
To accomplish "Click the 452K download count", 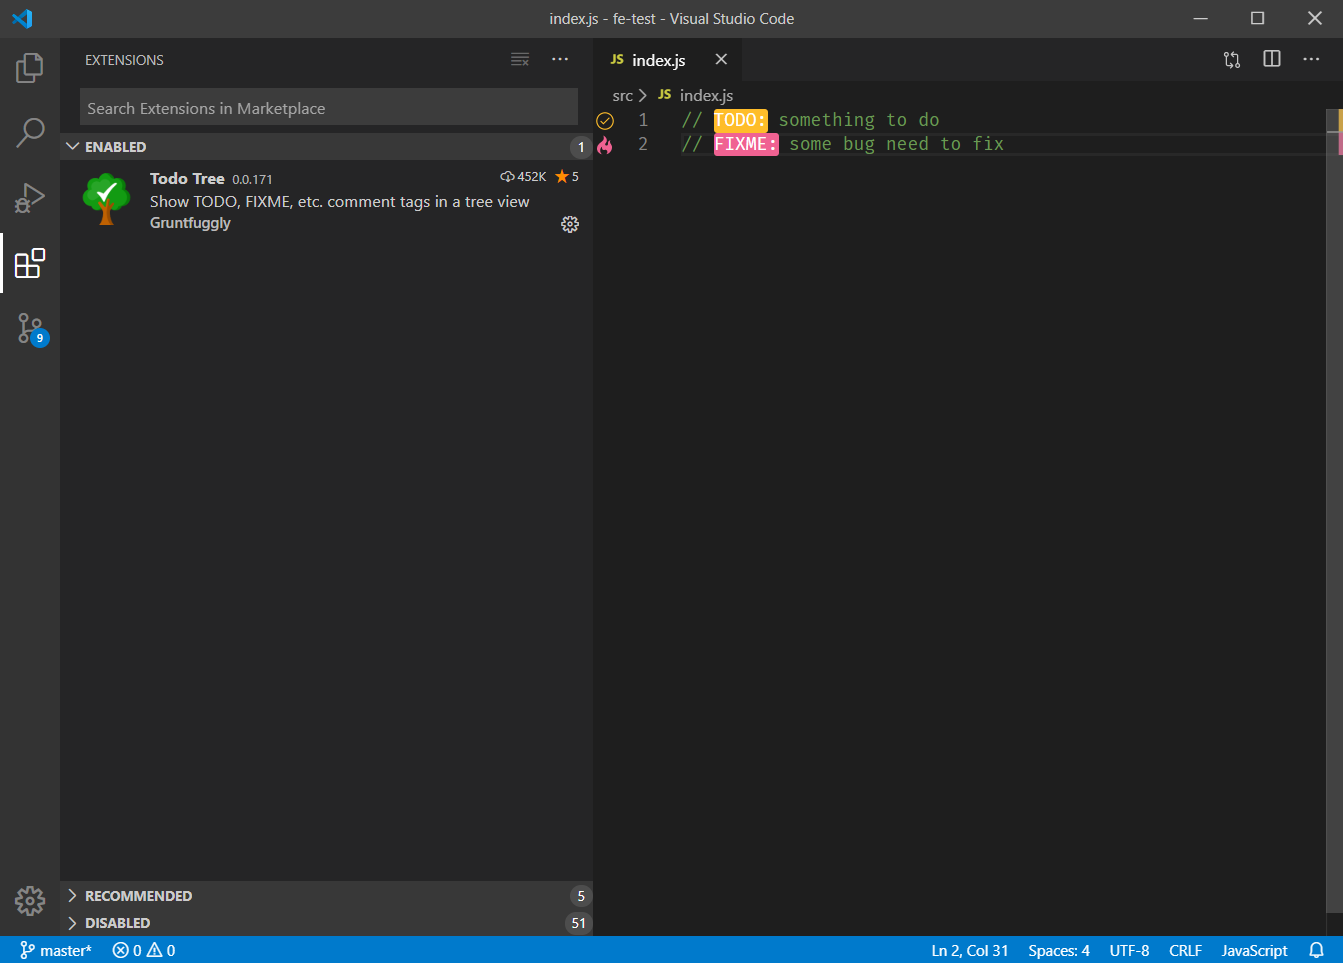I will tap(523, 176).
